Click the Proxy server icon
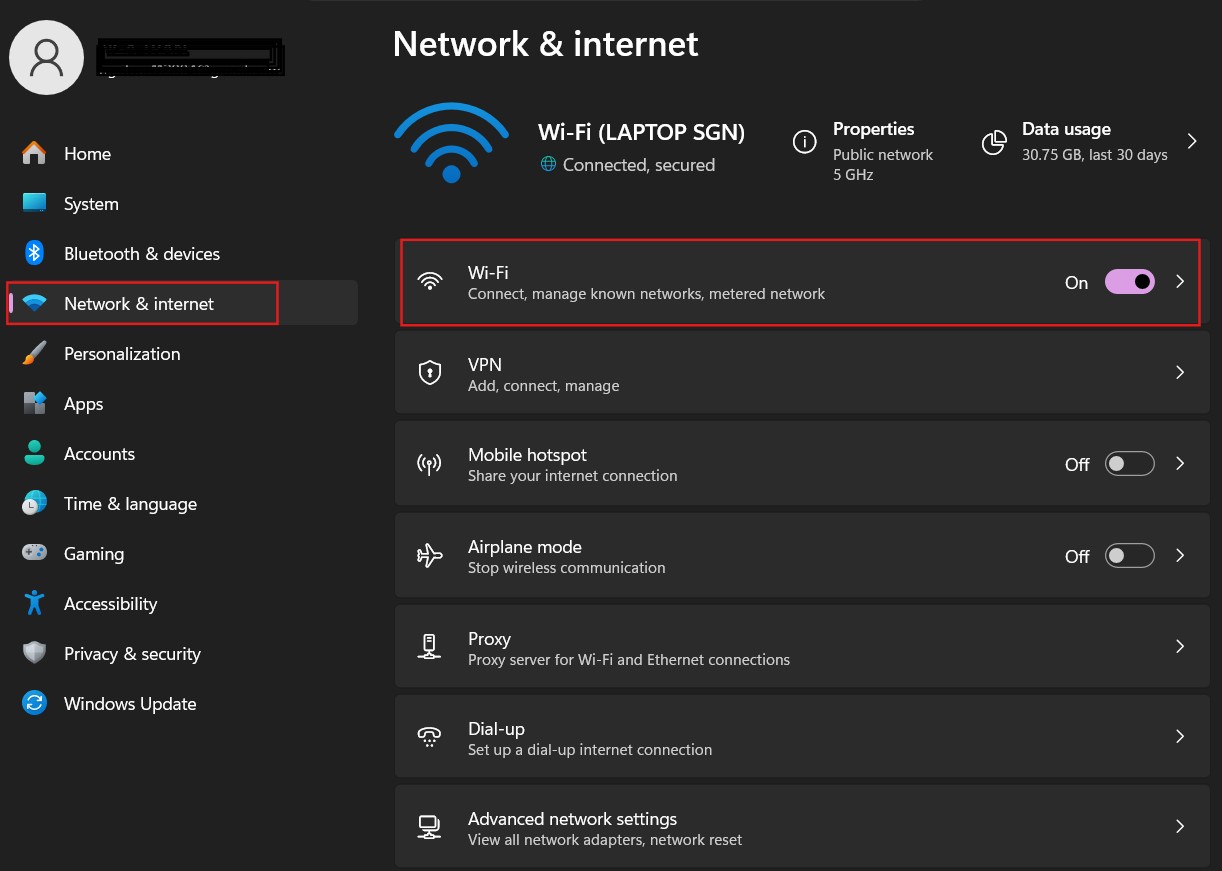This screenshot has height=871, width=1222. pos(430,647)
